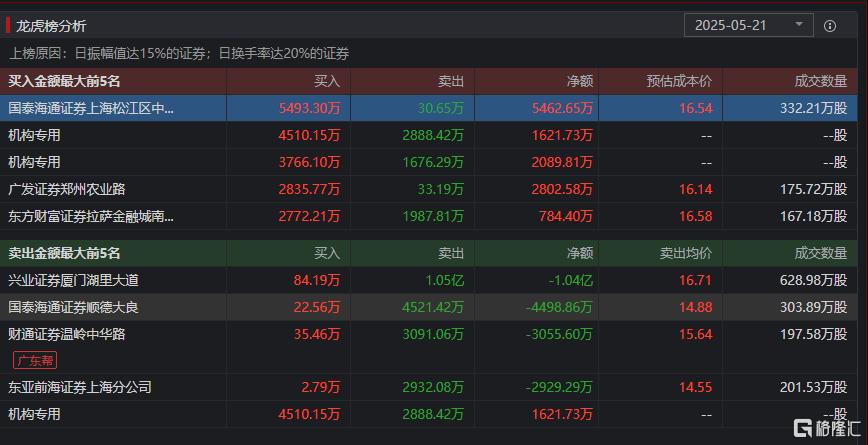868x445 pixels.
Task: Click the 303.89万股 volume cell
Action: coord(814,307)
